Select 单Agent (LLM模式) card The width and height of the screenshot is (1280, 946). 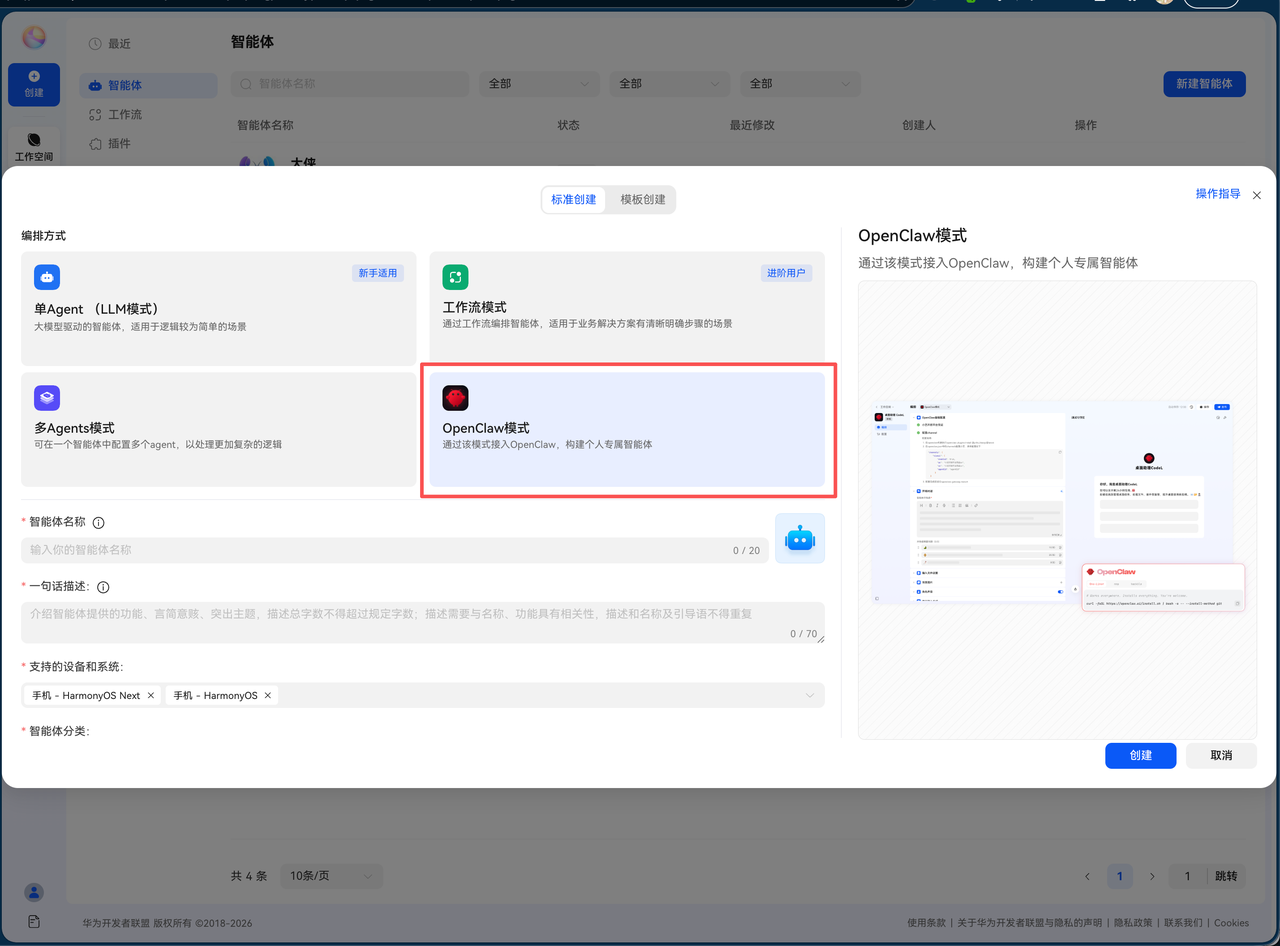pos(219,308)
